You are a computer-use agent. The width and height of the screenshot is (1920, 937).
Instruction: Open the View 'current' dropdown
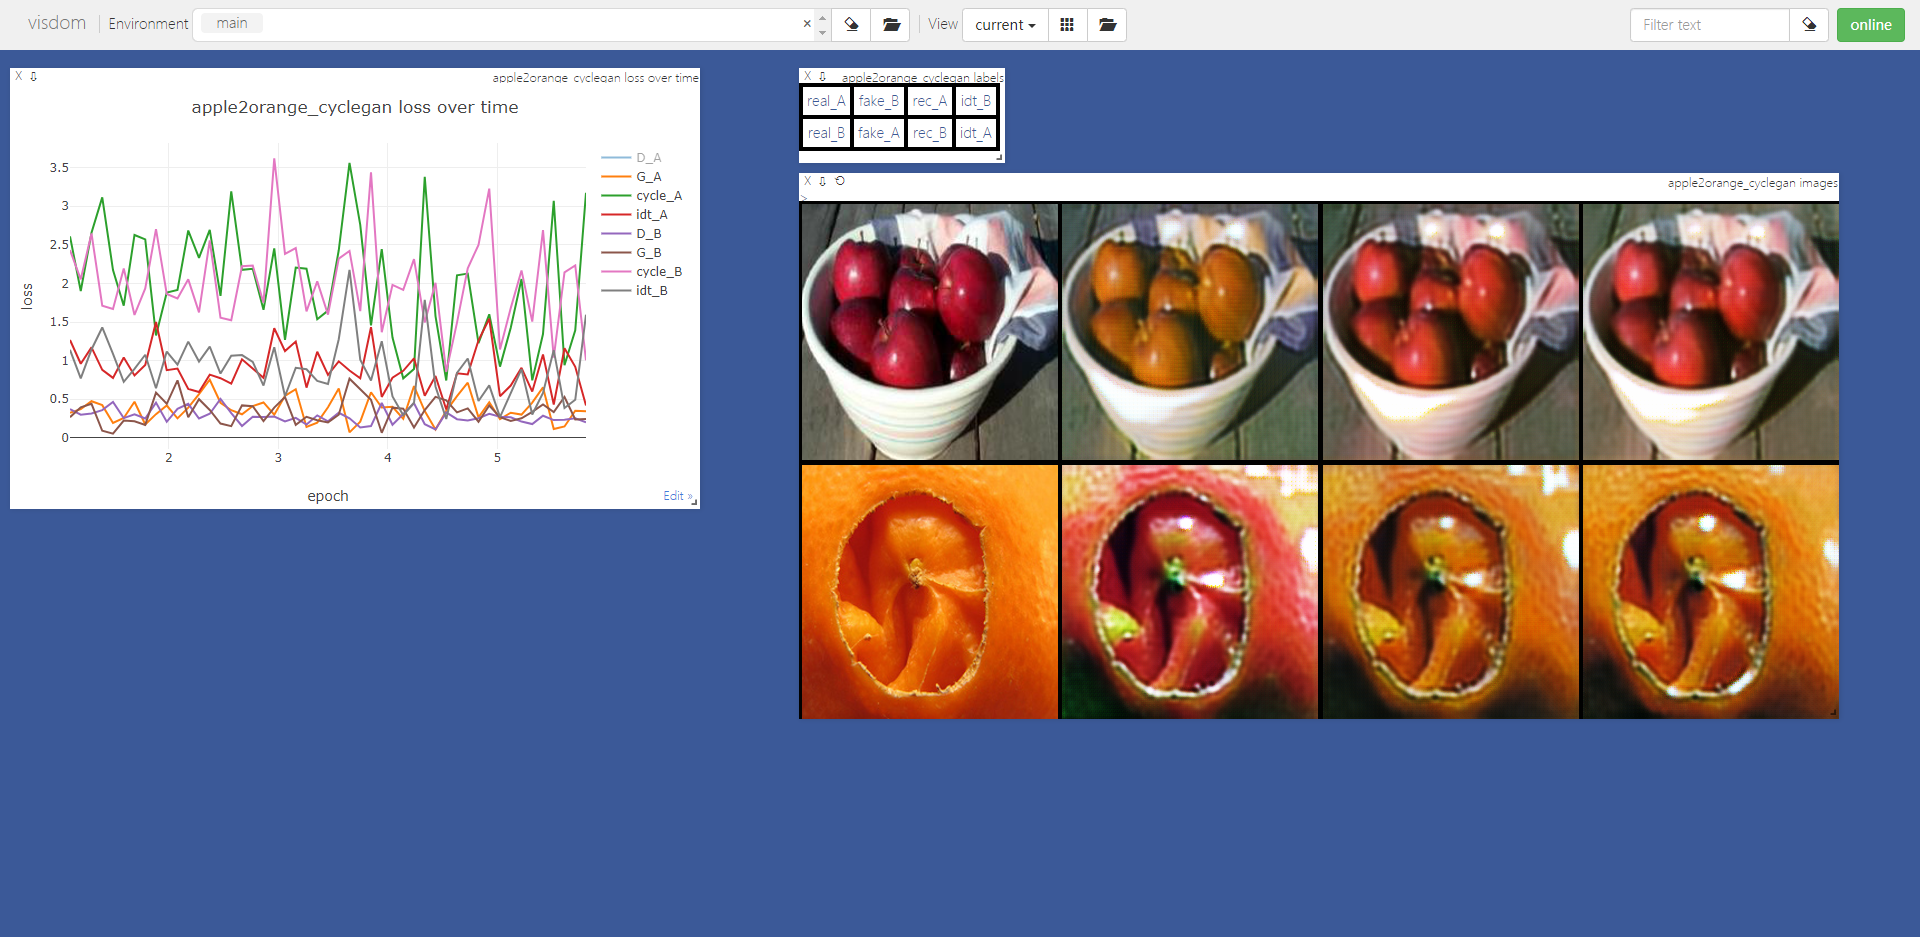click(x=1004, y=25)
